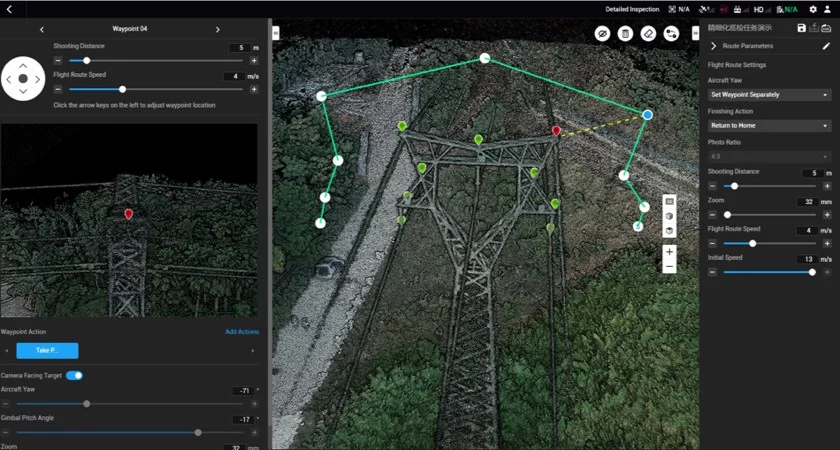Viewport: 840px width, 450px height.
Task: Click the Zoom 32 mm value field
Action: [808, 202]
